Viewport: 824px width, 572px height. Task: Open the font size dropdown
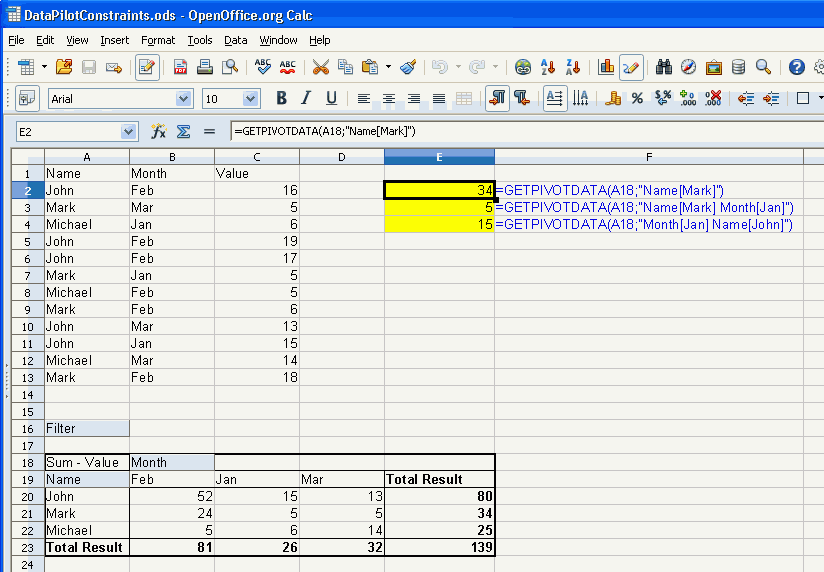[x=251, y=98]
